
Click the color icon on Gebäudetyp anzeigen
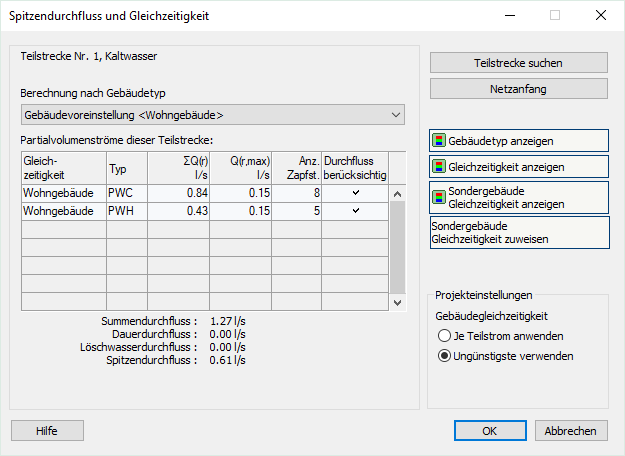coord(439,141)
